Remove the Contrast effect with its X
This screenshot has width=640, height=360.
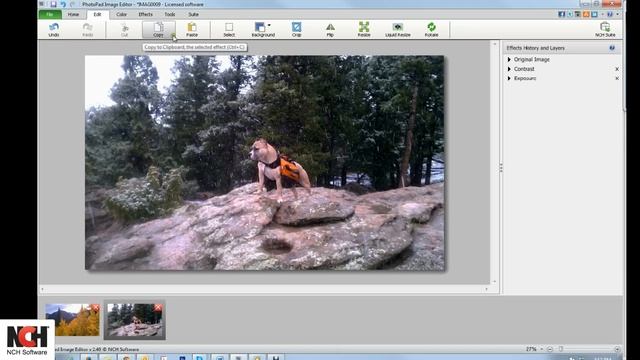(x=617, y=69)
